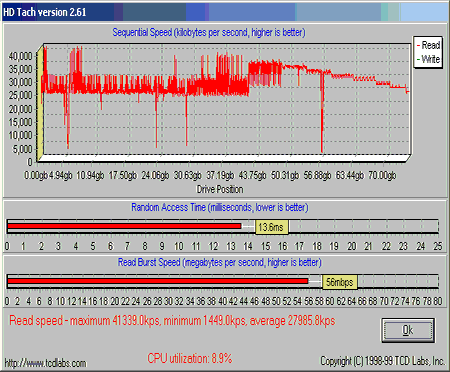Click the 30.63gb drive position label
The width and height of the screenshot is (450, 372).
coord(188,175)
